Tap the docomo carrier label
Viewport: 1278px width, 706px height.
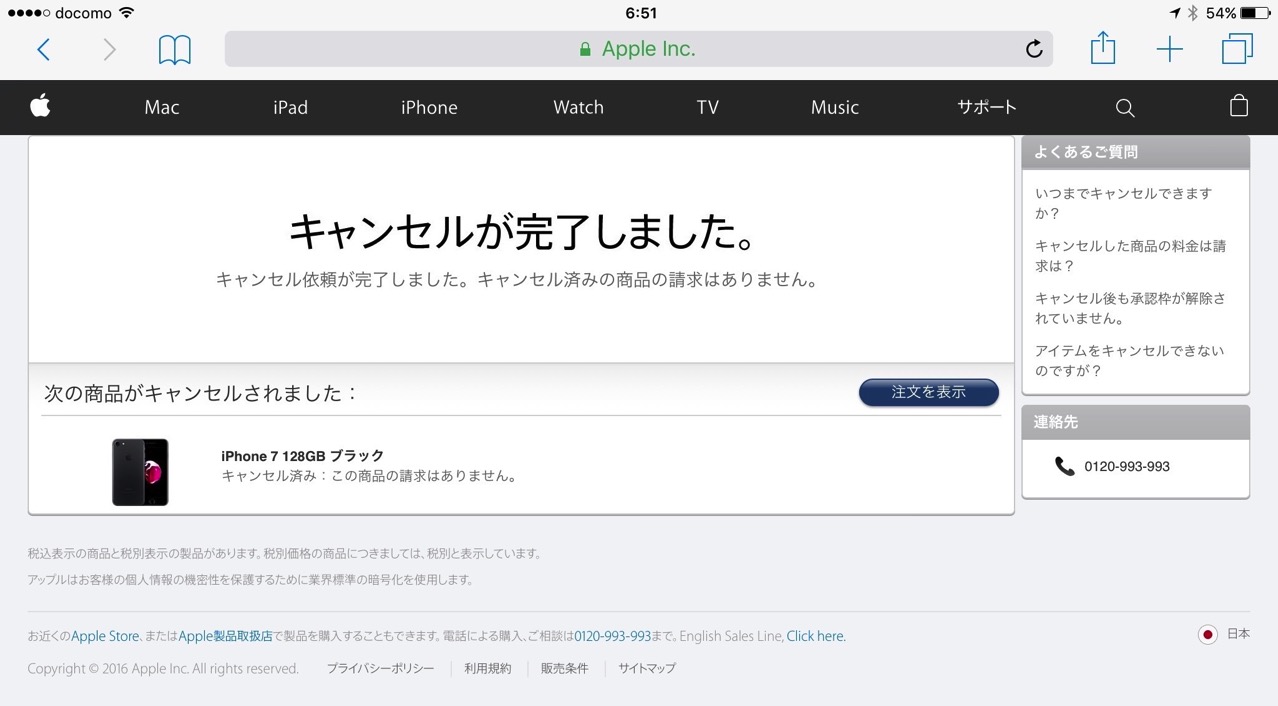[x=82, y=13]
